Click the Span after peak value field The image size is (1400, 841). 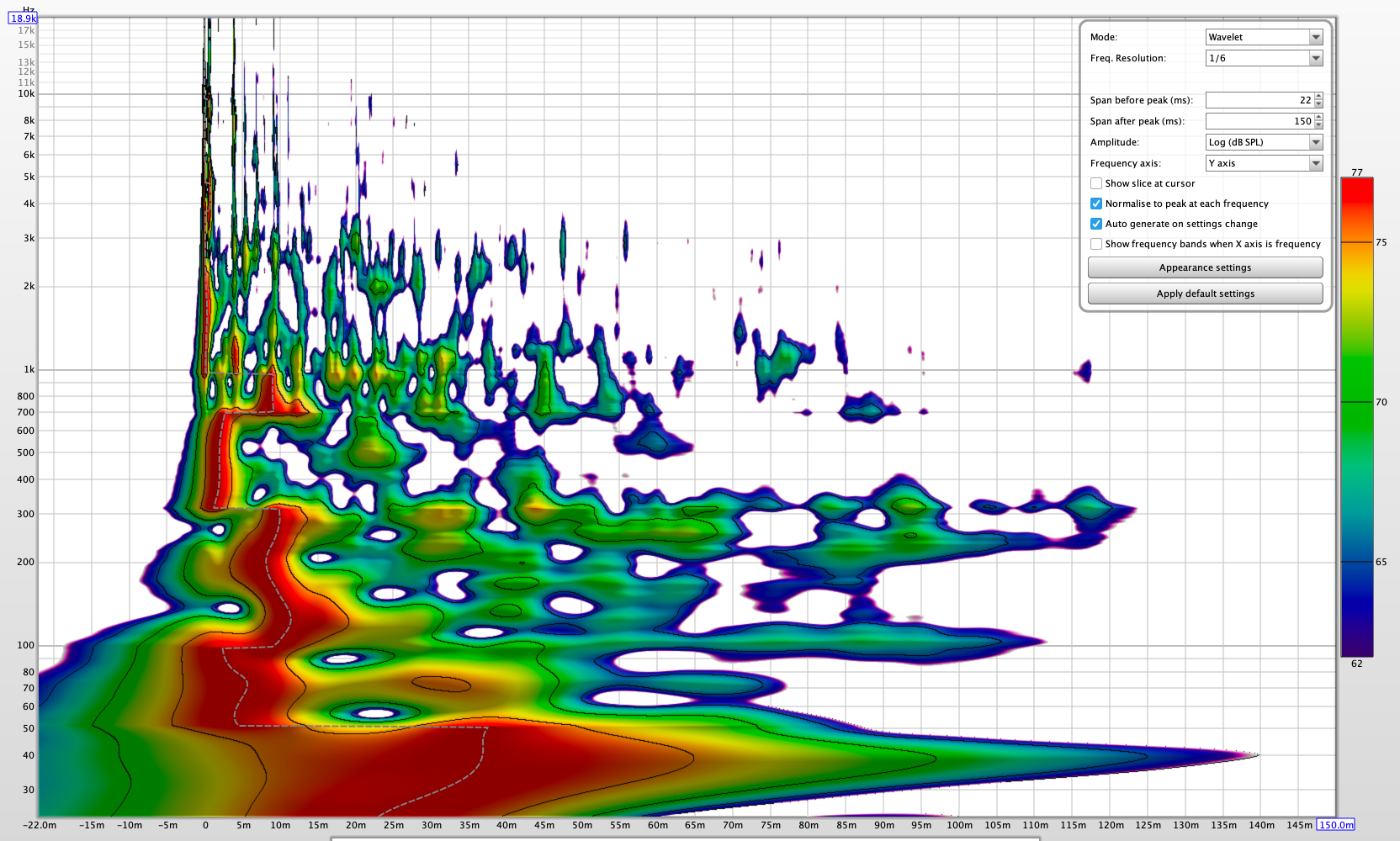click(1259, 121)
